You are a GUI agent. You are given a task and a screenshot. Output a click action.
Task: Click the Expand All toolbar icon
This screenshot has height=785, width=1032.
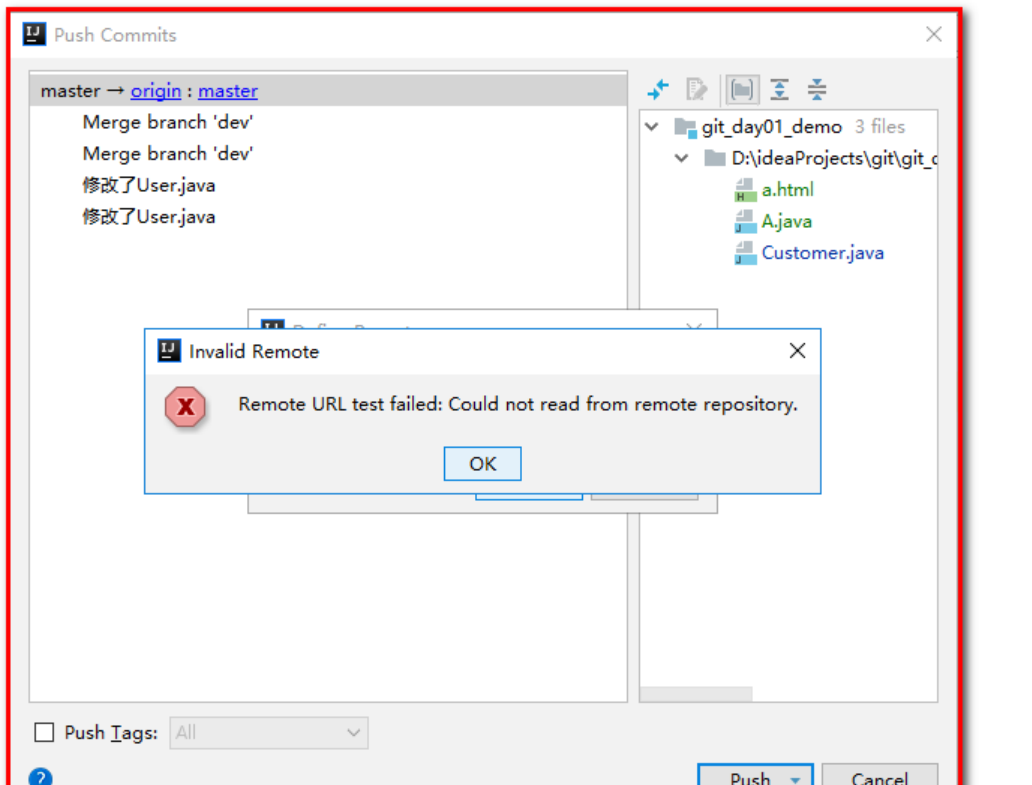[779, 89]
